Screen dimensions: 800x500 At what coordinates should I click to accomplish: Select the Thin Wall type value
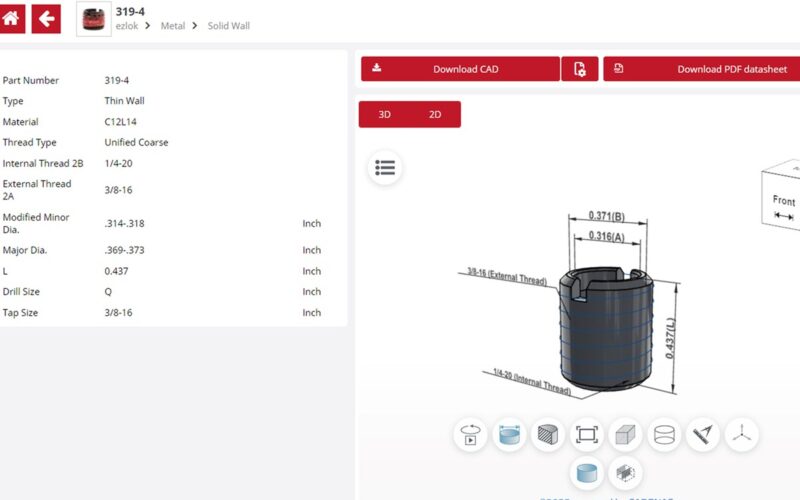[x=124, y=101]
